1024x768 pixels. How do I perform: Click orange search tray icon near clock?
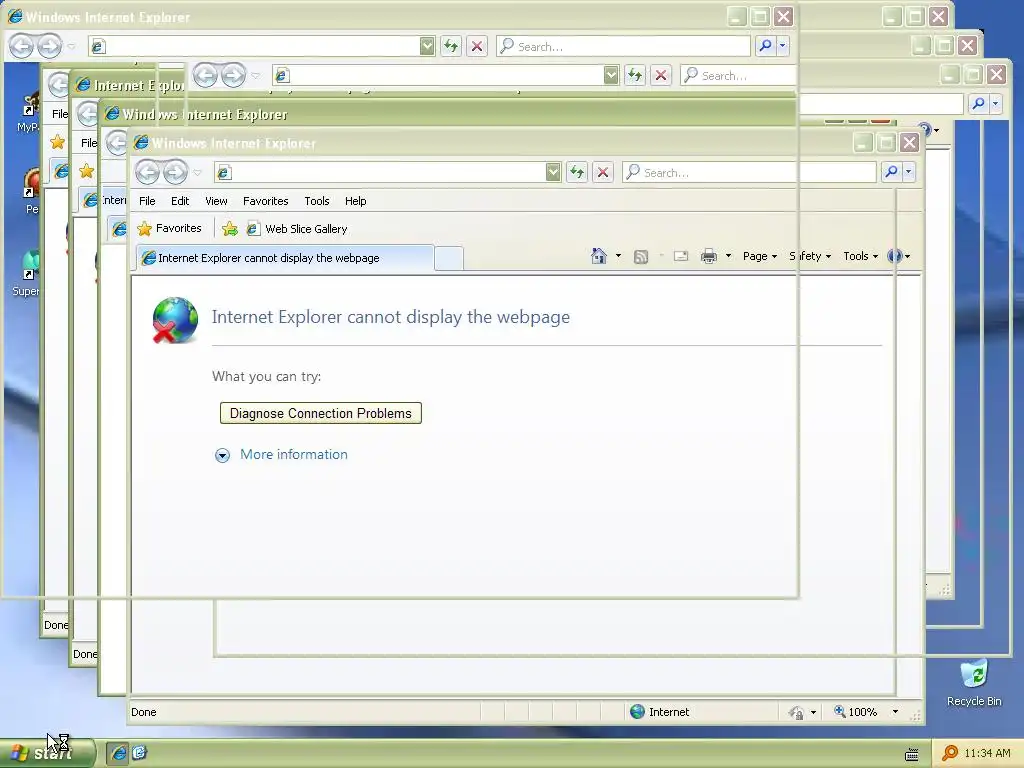(950, 753)
